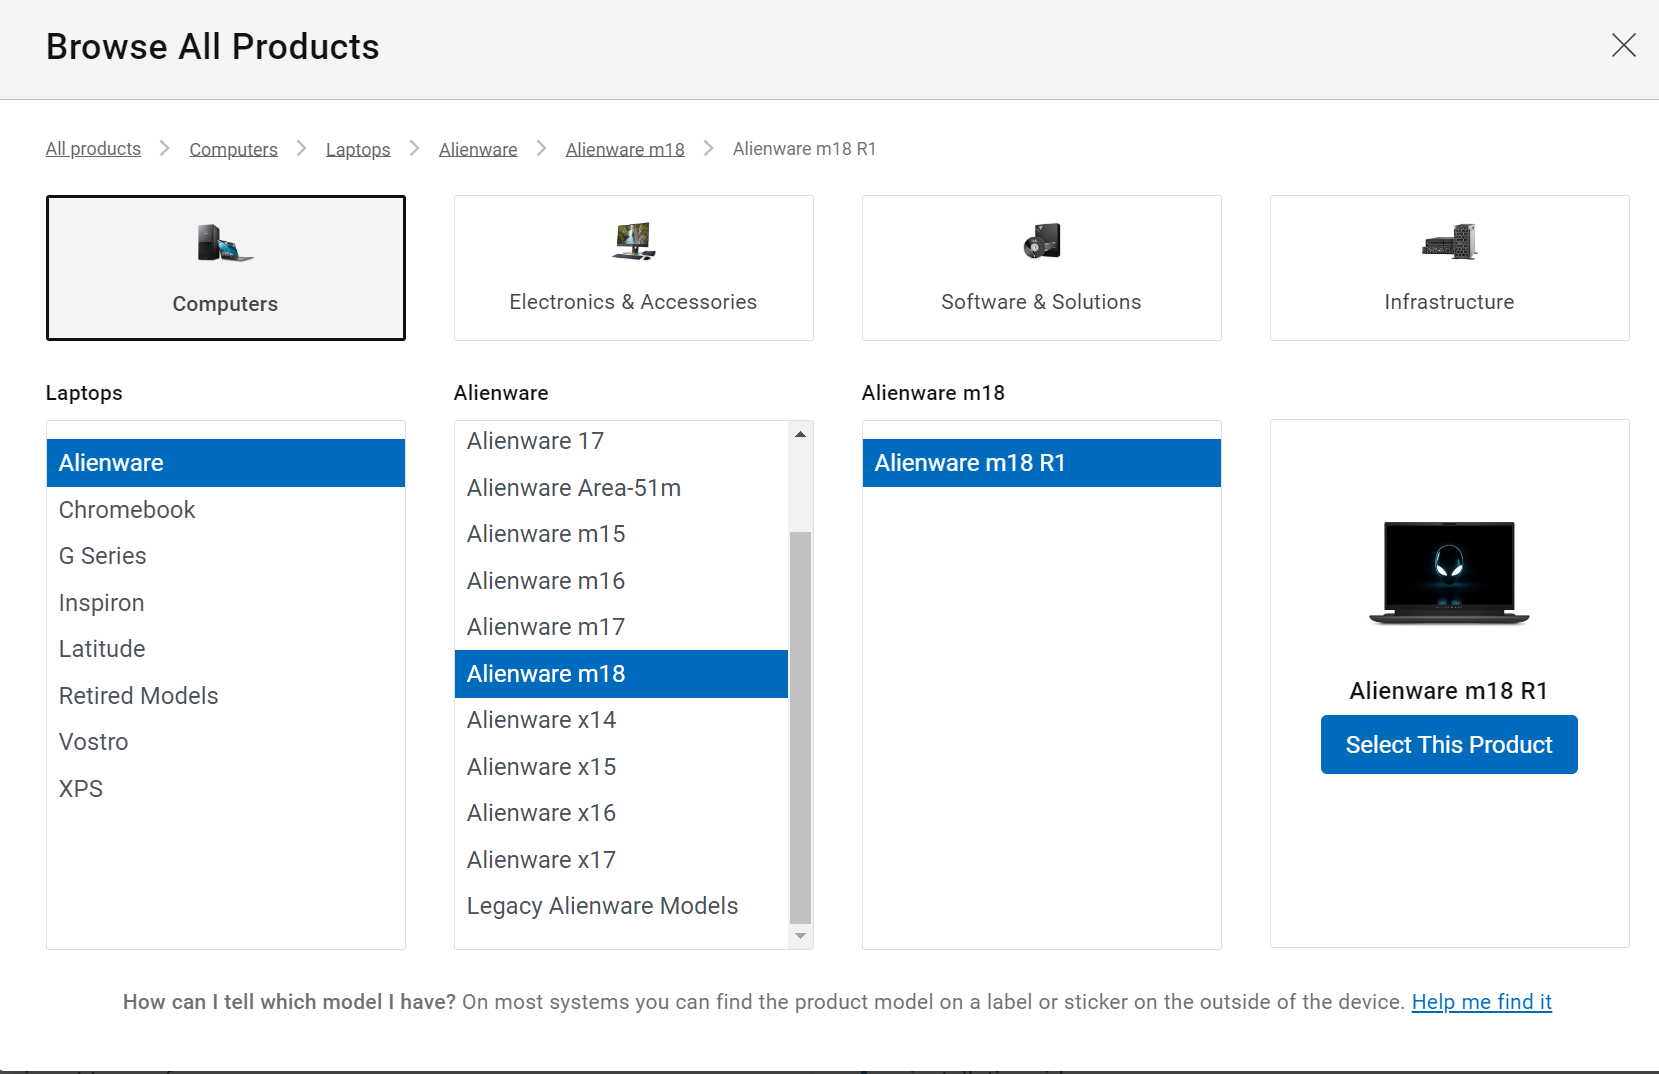1659x1074 pixels.
Task: Select Chromebook in the Laptops list
Action: coord(127,510)
